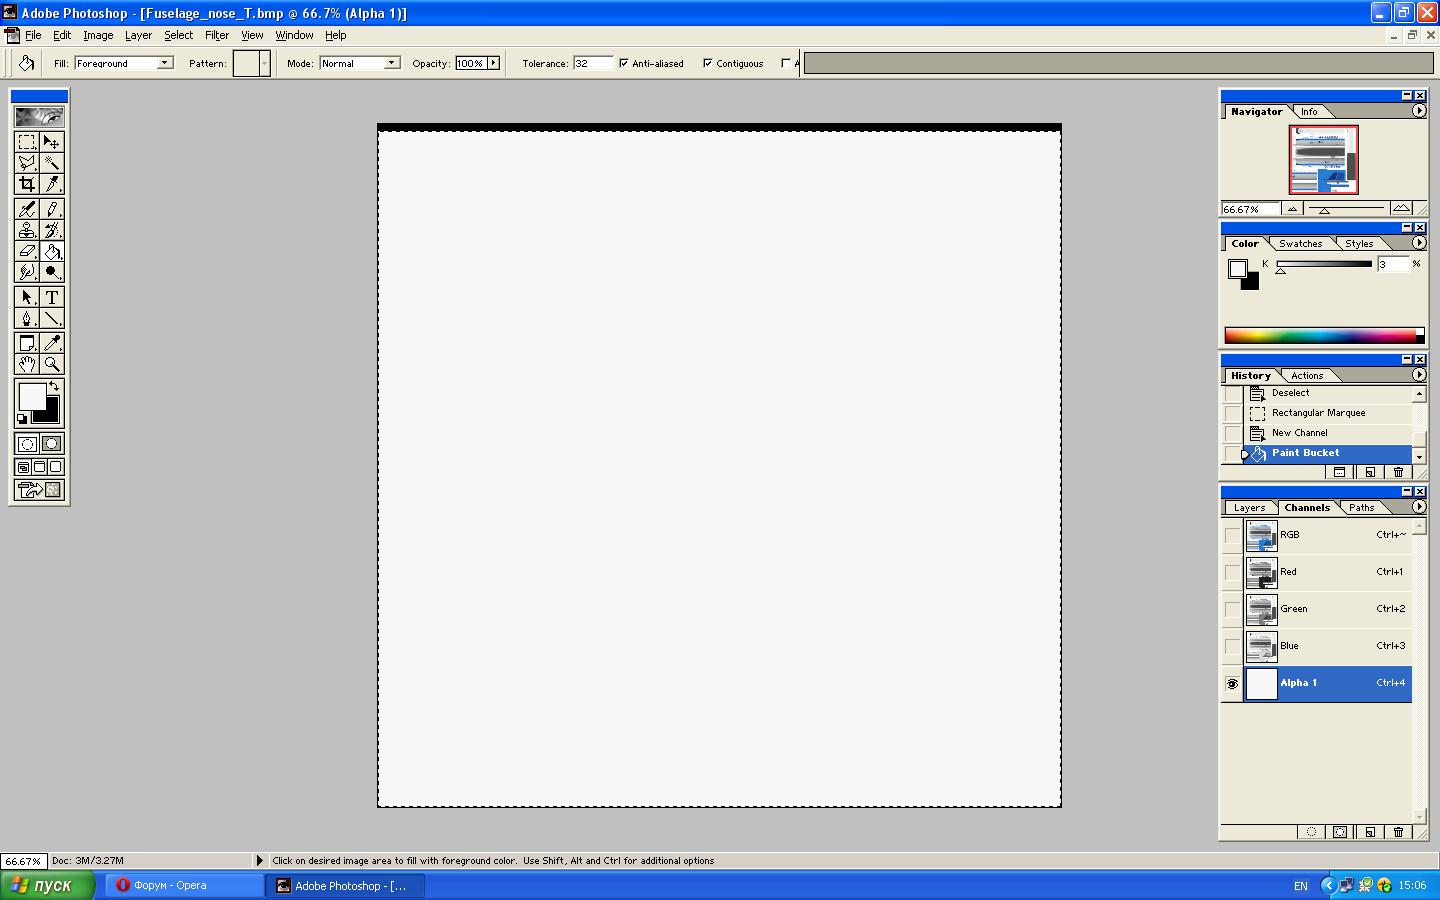Toggle Contiguous checkbox
The image size is (1440, 900).
[708, 63]
